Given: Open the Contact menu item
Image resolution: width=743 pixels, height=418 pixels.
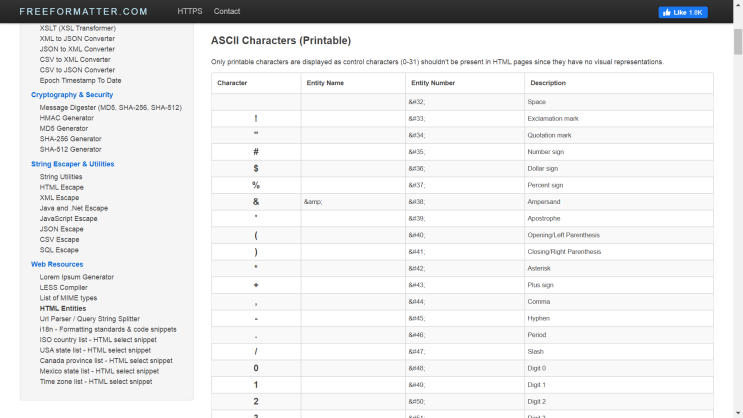Looking at the screenshot, I should pos(227,11).
